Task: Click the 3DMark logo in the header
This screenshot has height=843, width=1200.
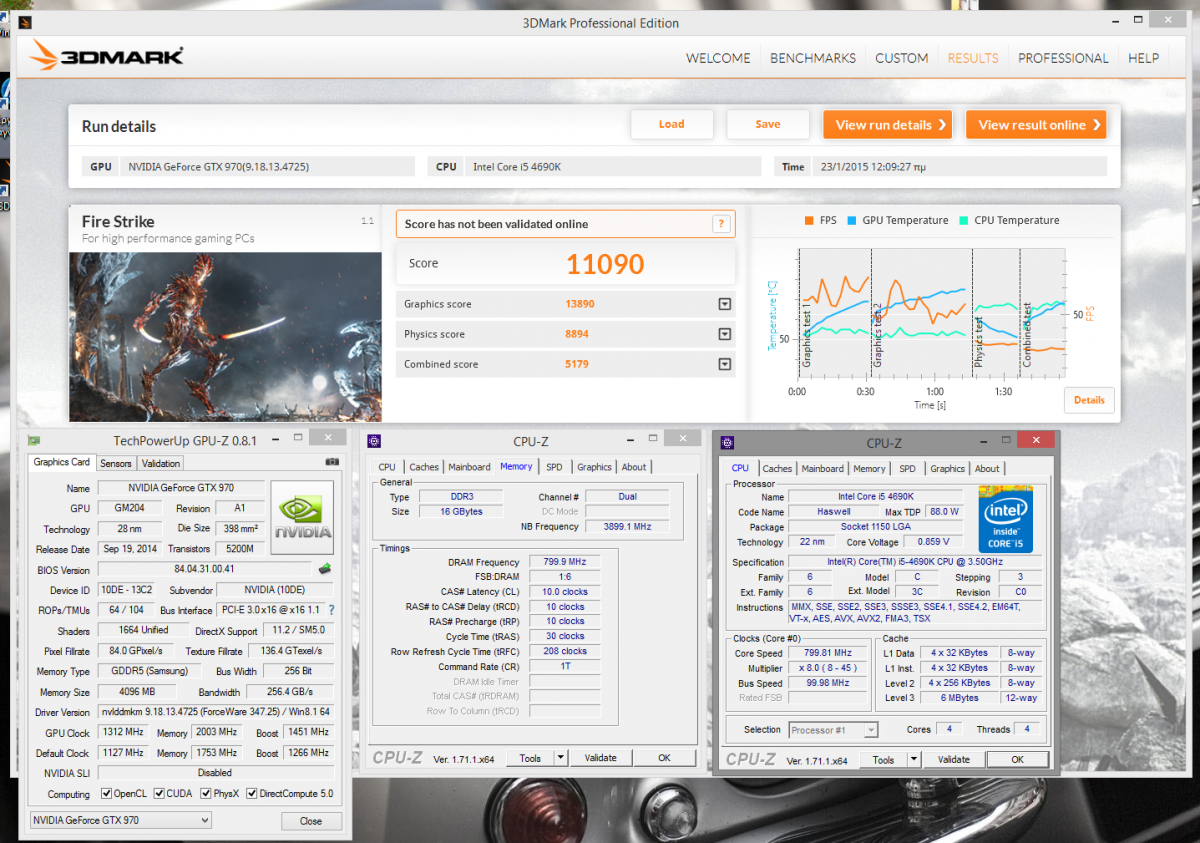Action: (x=107, y=56)
